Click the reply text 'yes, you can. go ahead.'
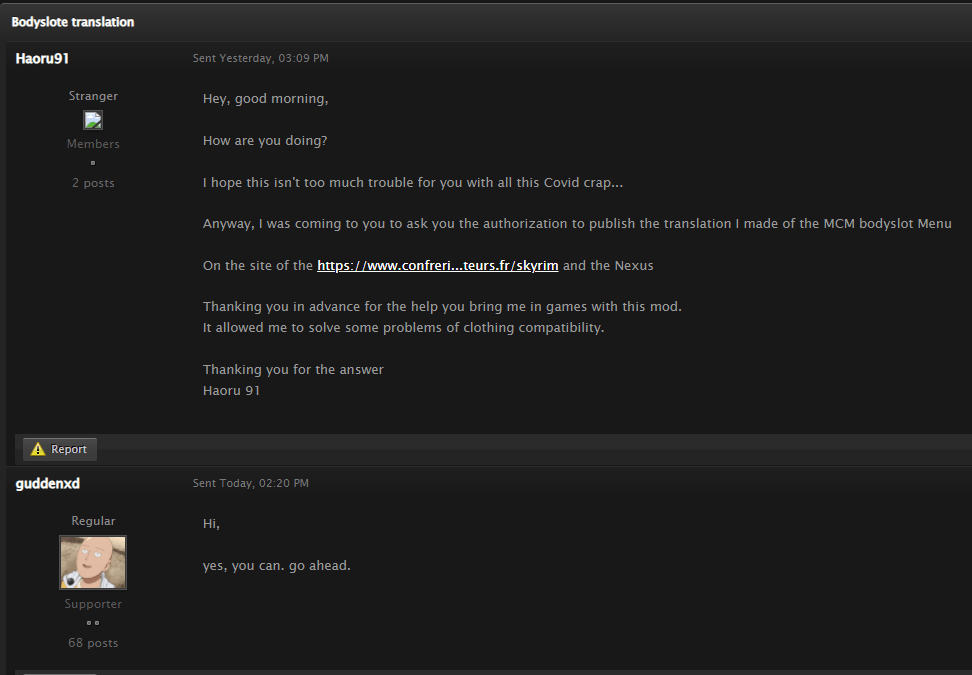The height and width of the screenshot is (675, 972). [x=276, y=565]
